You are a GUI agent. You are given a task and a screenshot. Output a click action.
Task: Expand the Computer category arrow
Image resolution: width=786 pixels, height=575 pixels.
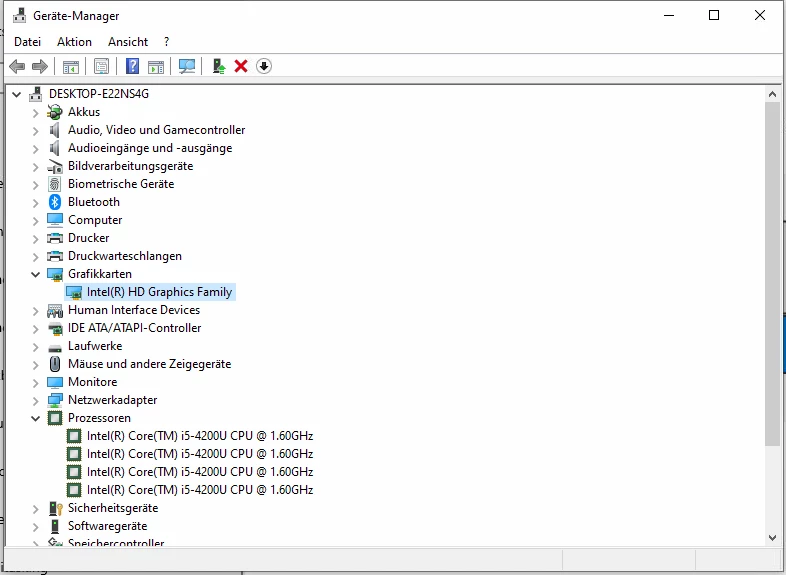35,221
